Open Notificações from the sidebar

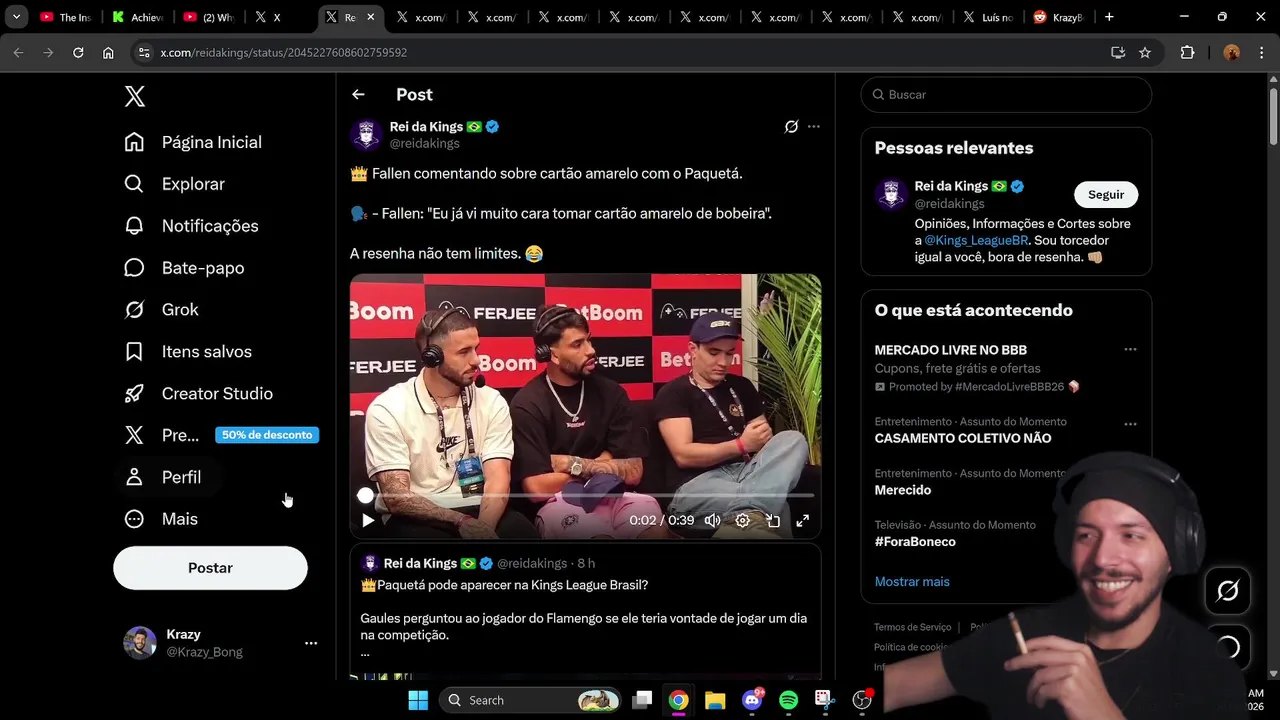coord(191,226)
